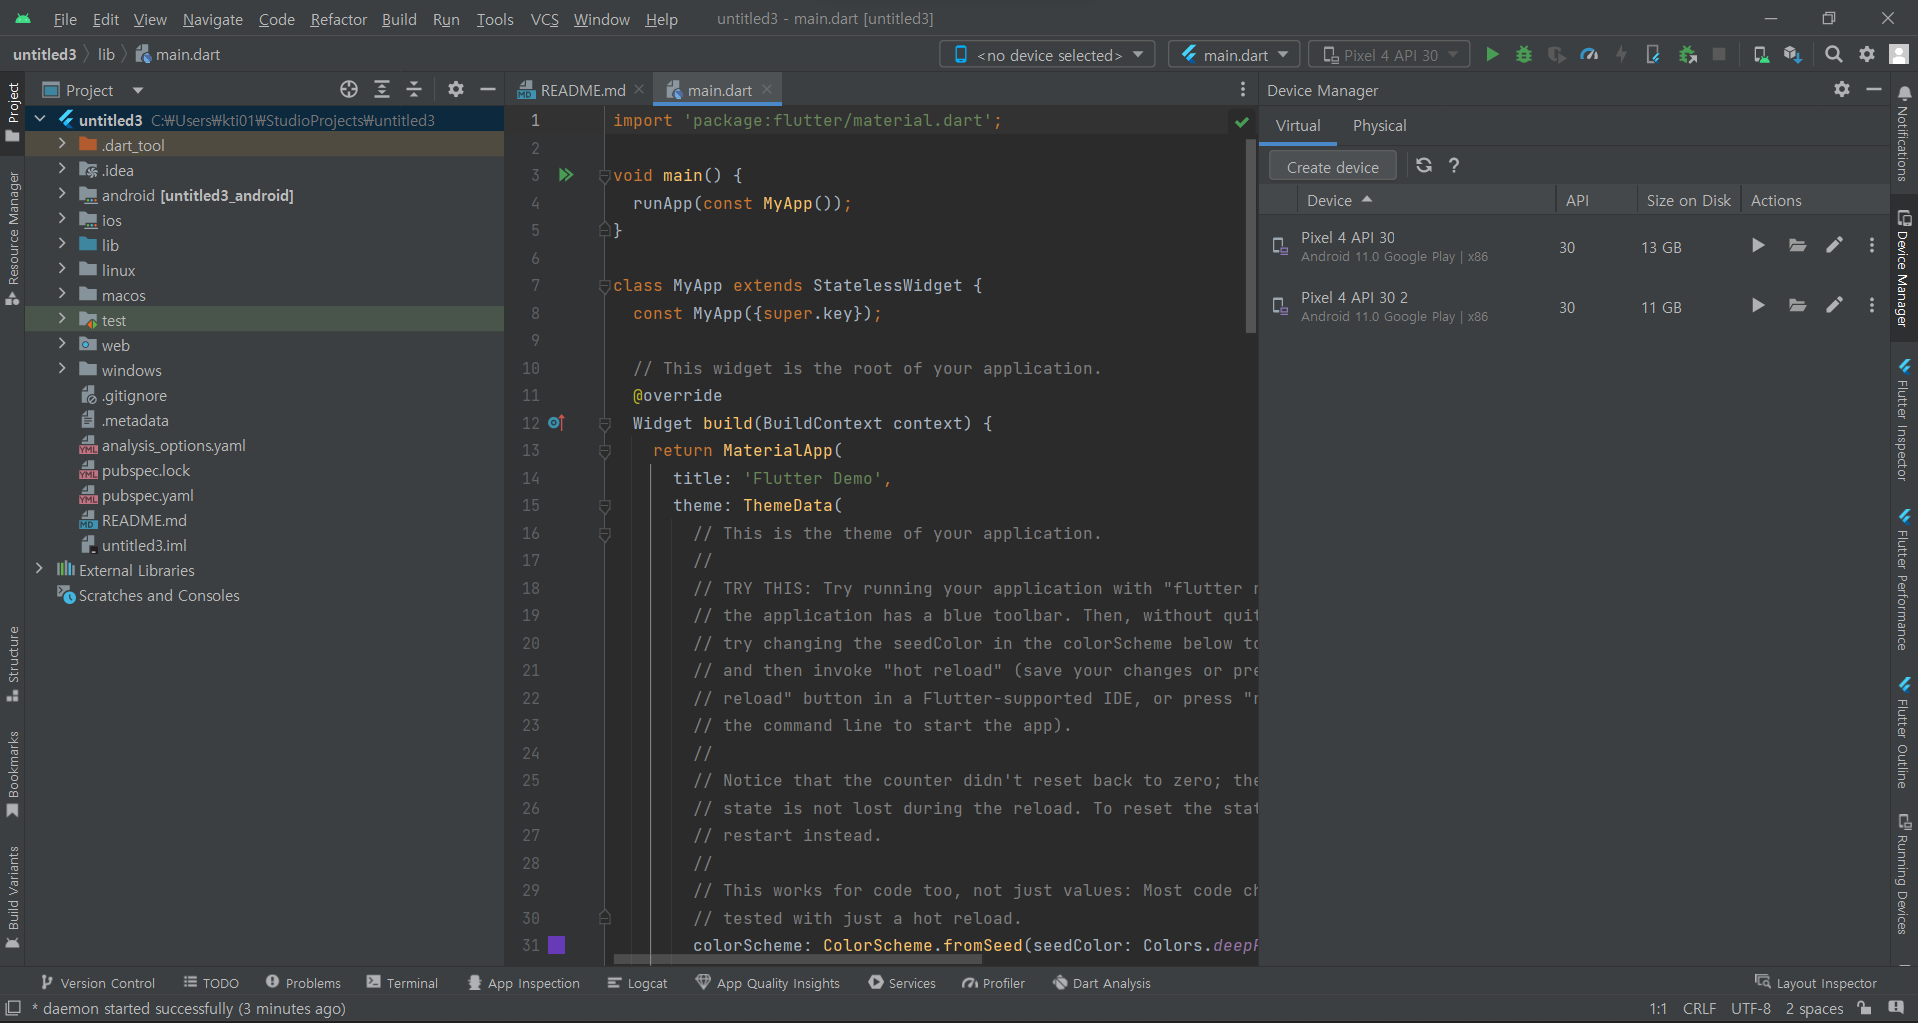
Task: Open the Flutter profile mode speedometer icon
Action: coord(1589,55)
